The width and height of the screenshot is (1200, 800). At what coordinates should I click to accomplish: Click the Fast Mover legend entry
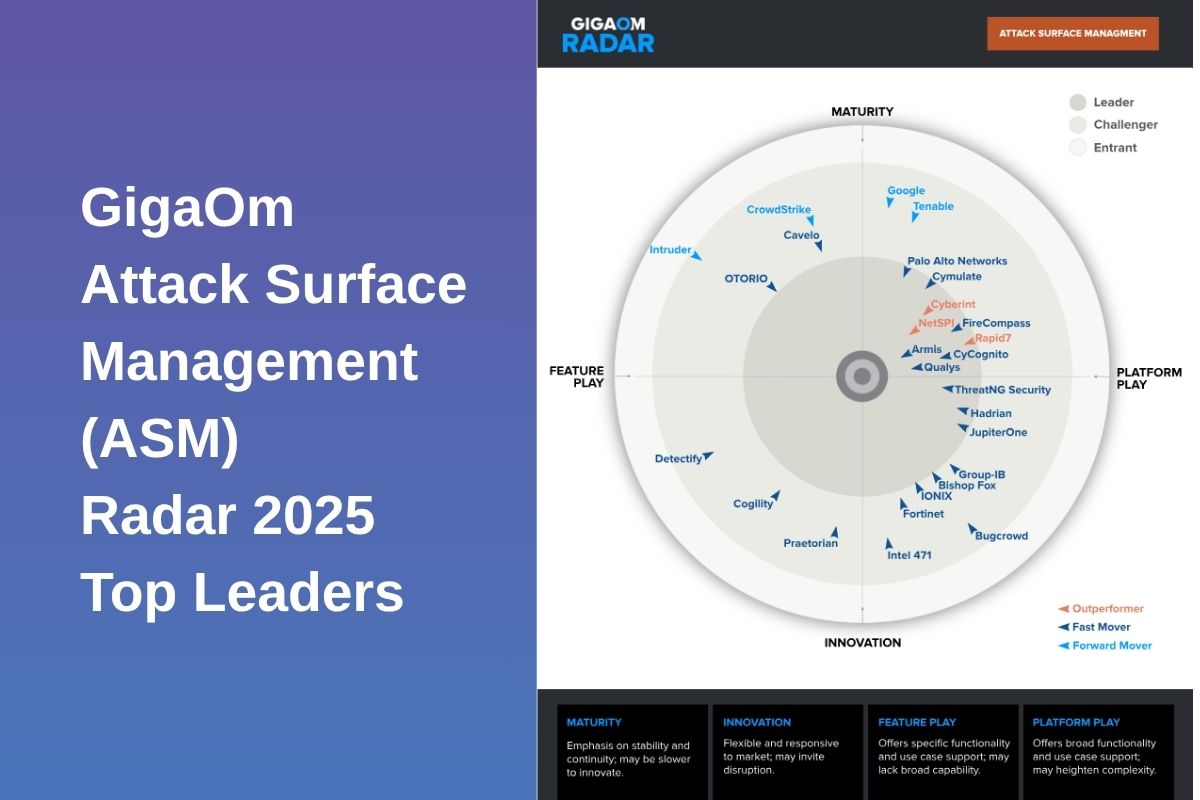click(1093, 627)
